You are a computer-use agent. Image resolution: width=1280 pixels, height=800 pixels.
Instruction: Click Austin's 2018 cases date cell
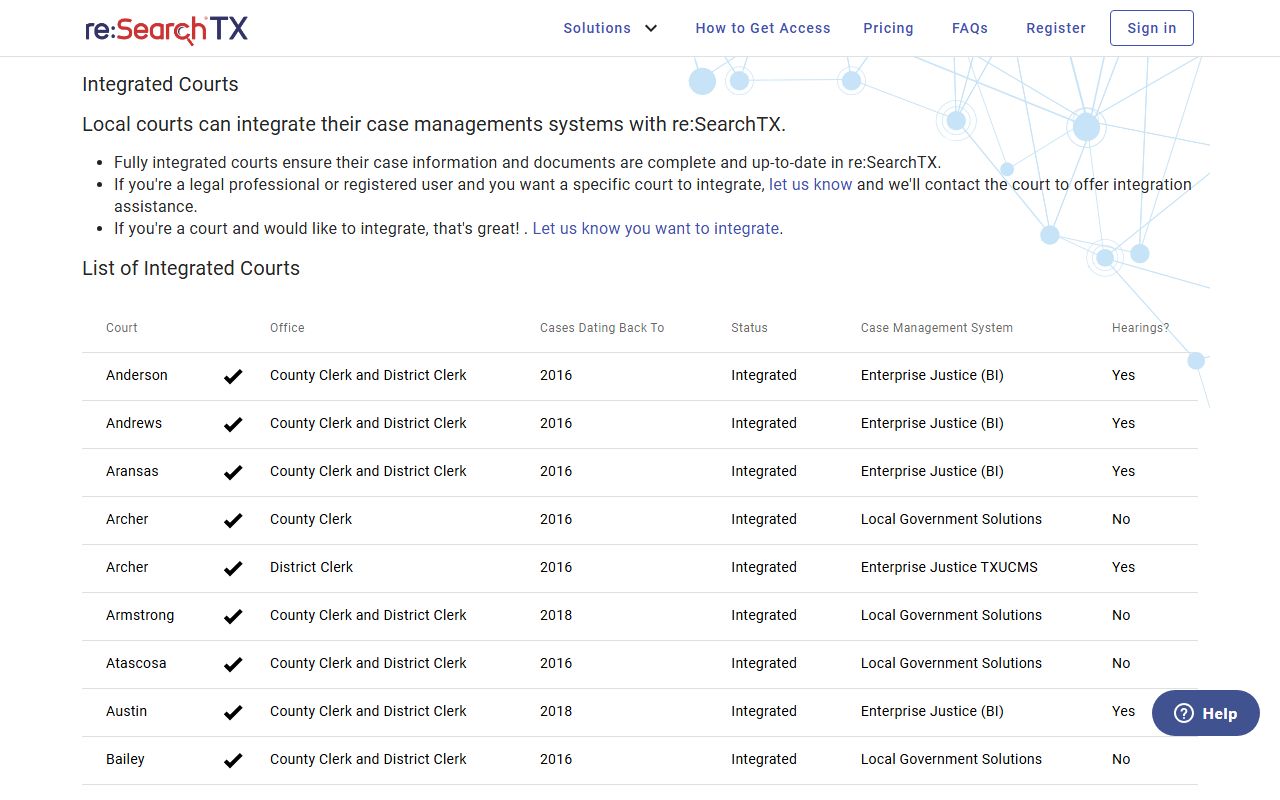click(556, 711)
